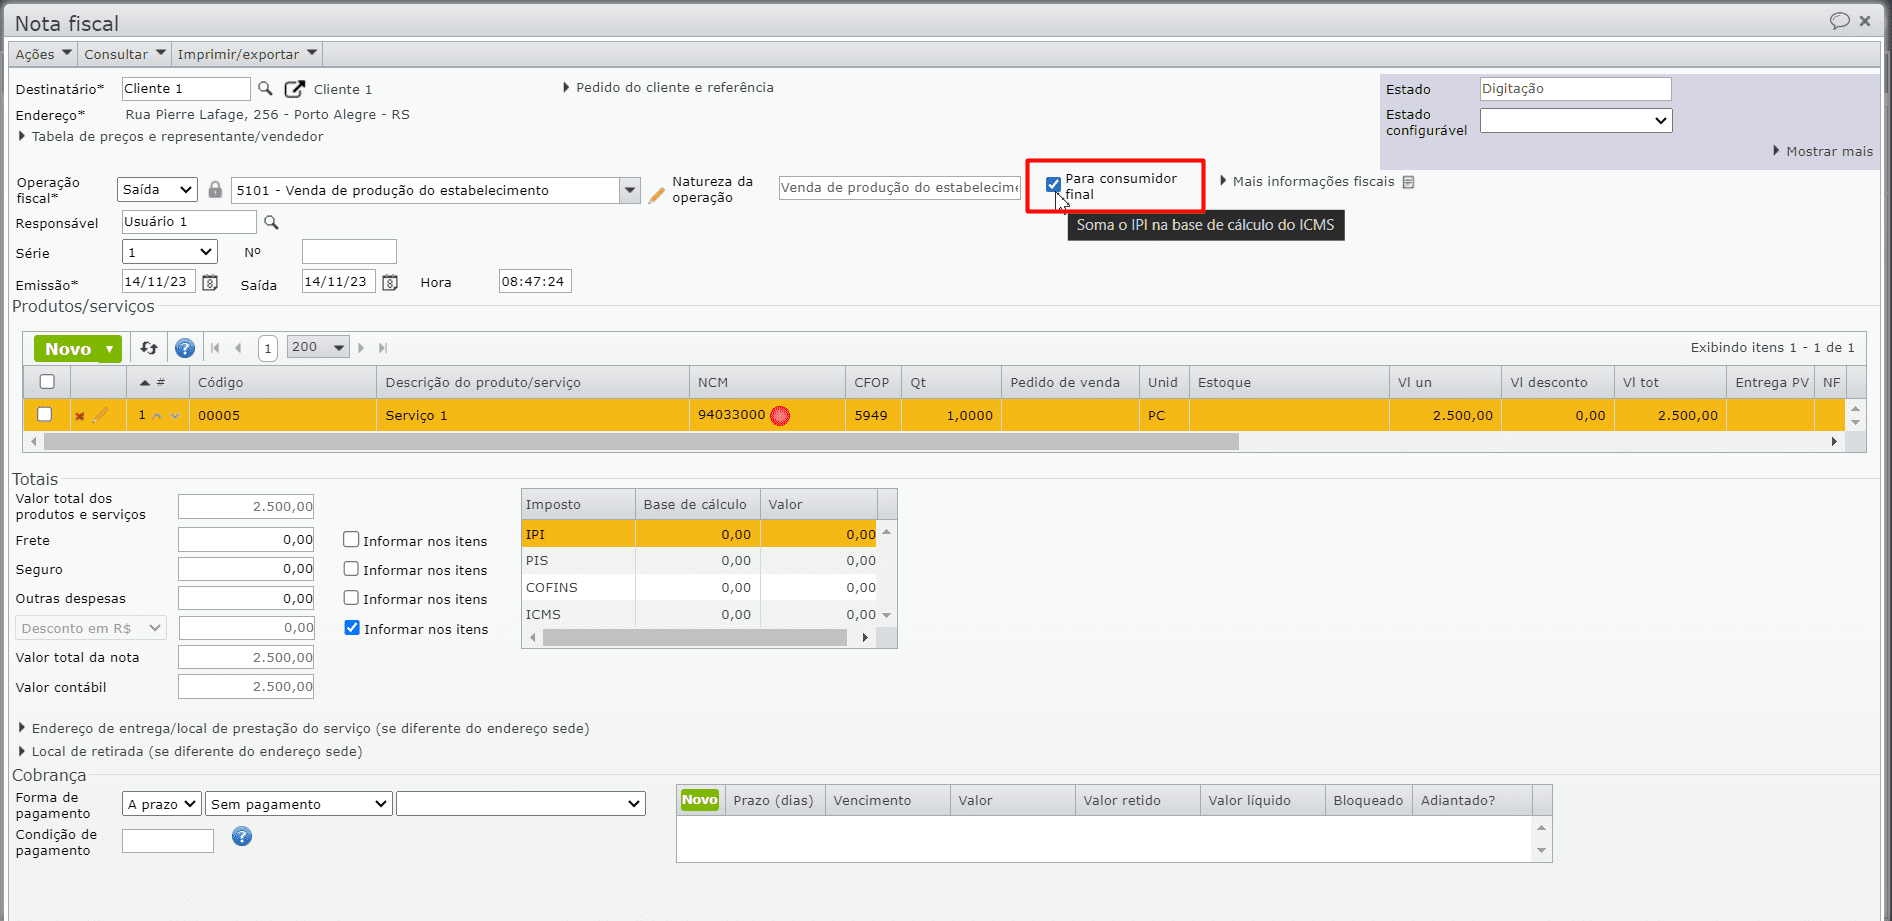Expand Local de retirada section
The height and width of the screenshot is (921, 1892).
[x=190, y=751]
